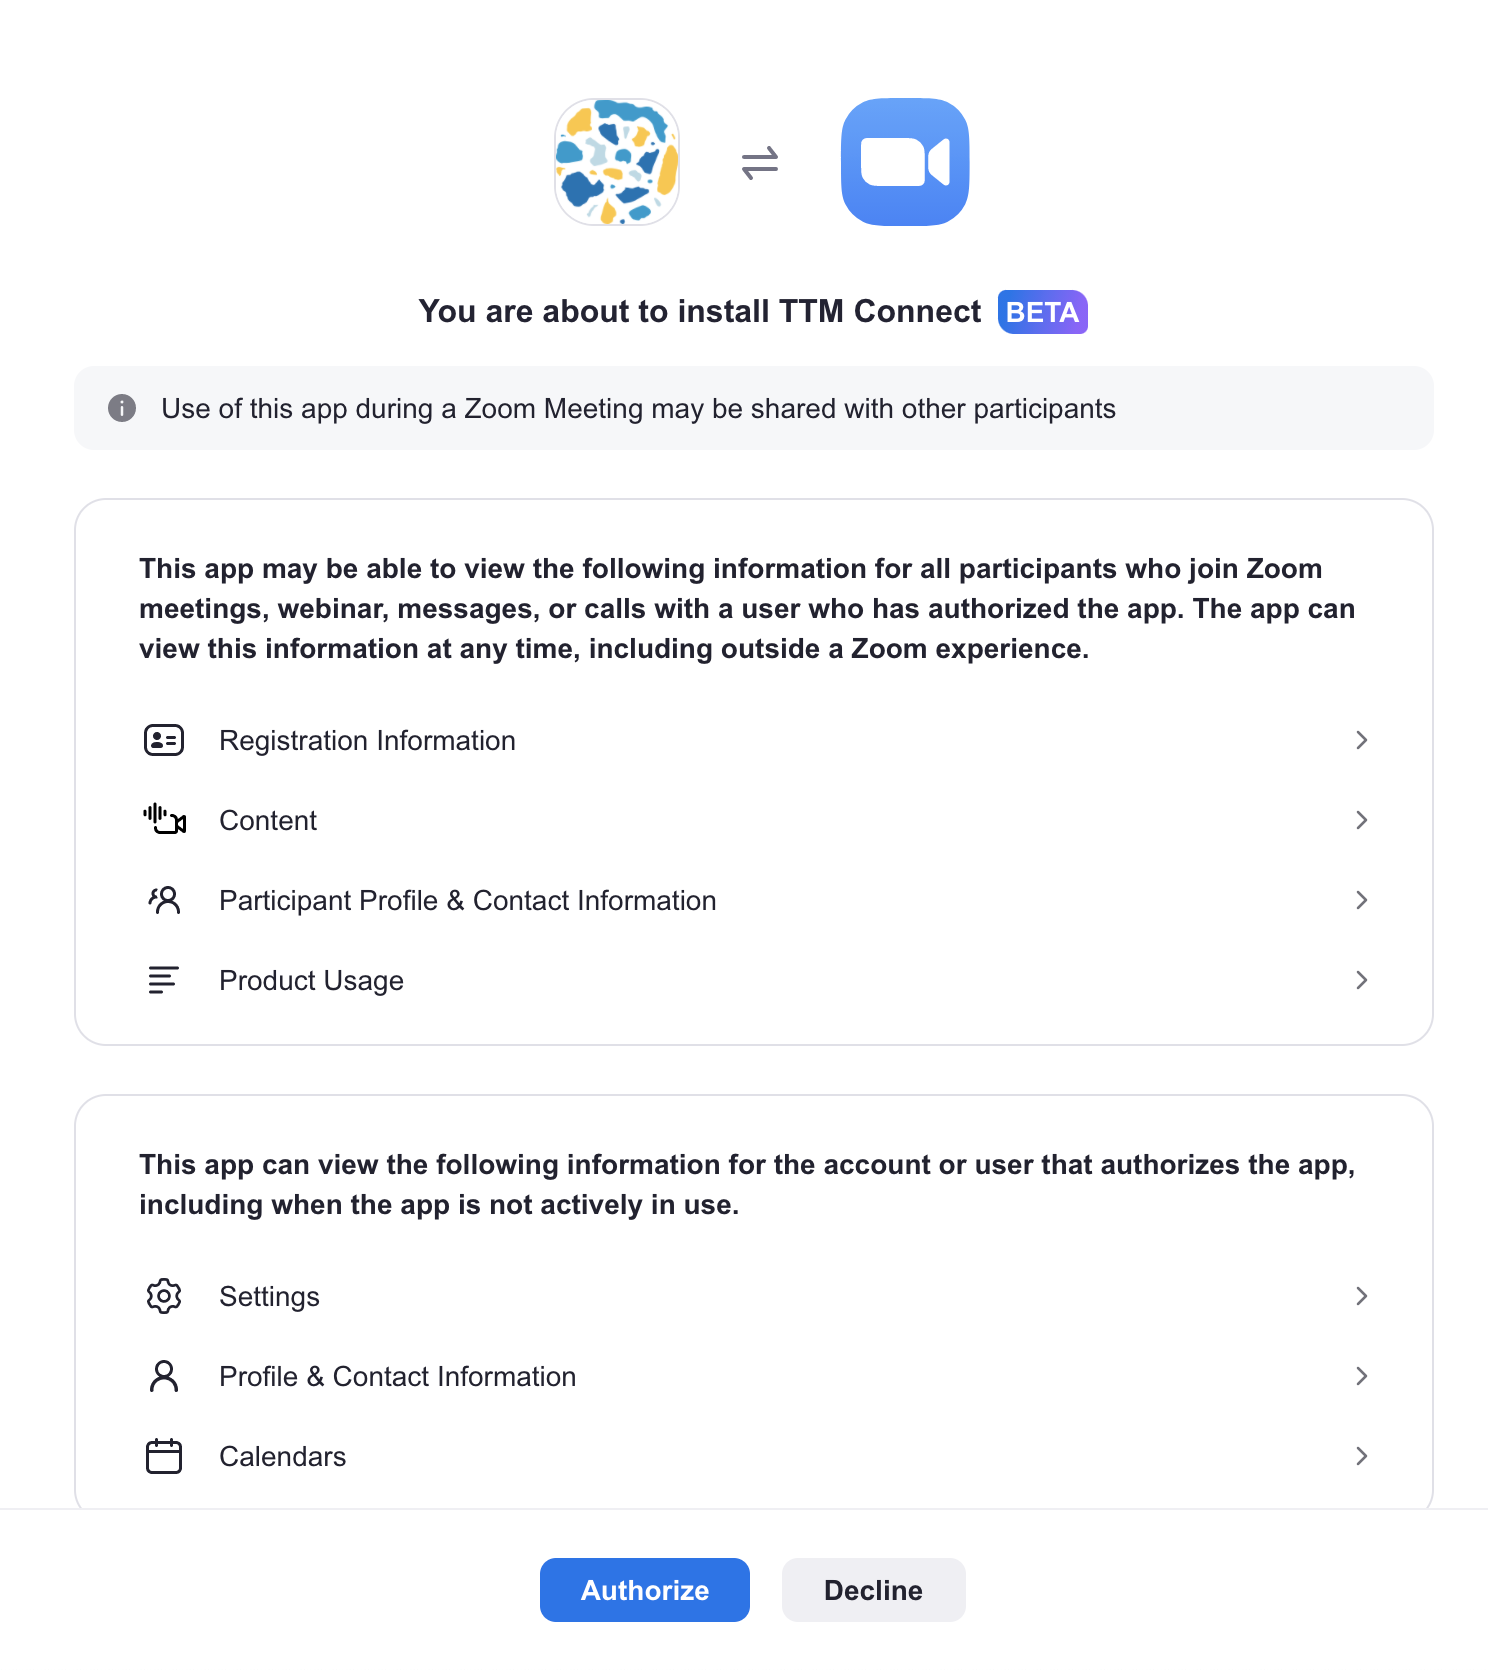Viewport: 1488px width, 1670px height.
Task: Click the Registration Information ID card icon
Action: click(x=164, y=740)
